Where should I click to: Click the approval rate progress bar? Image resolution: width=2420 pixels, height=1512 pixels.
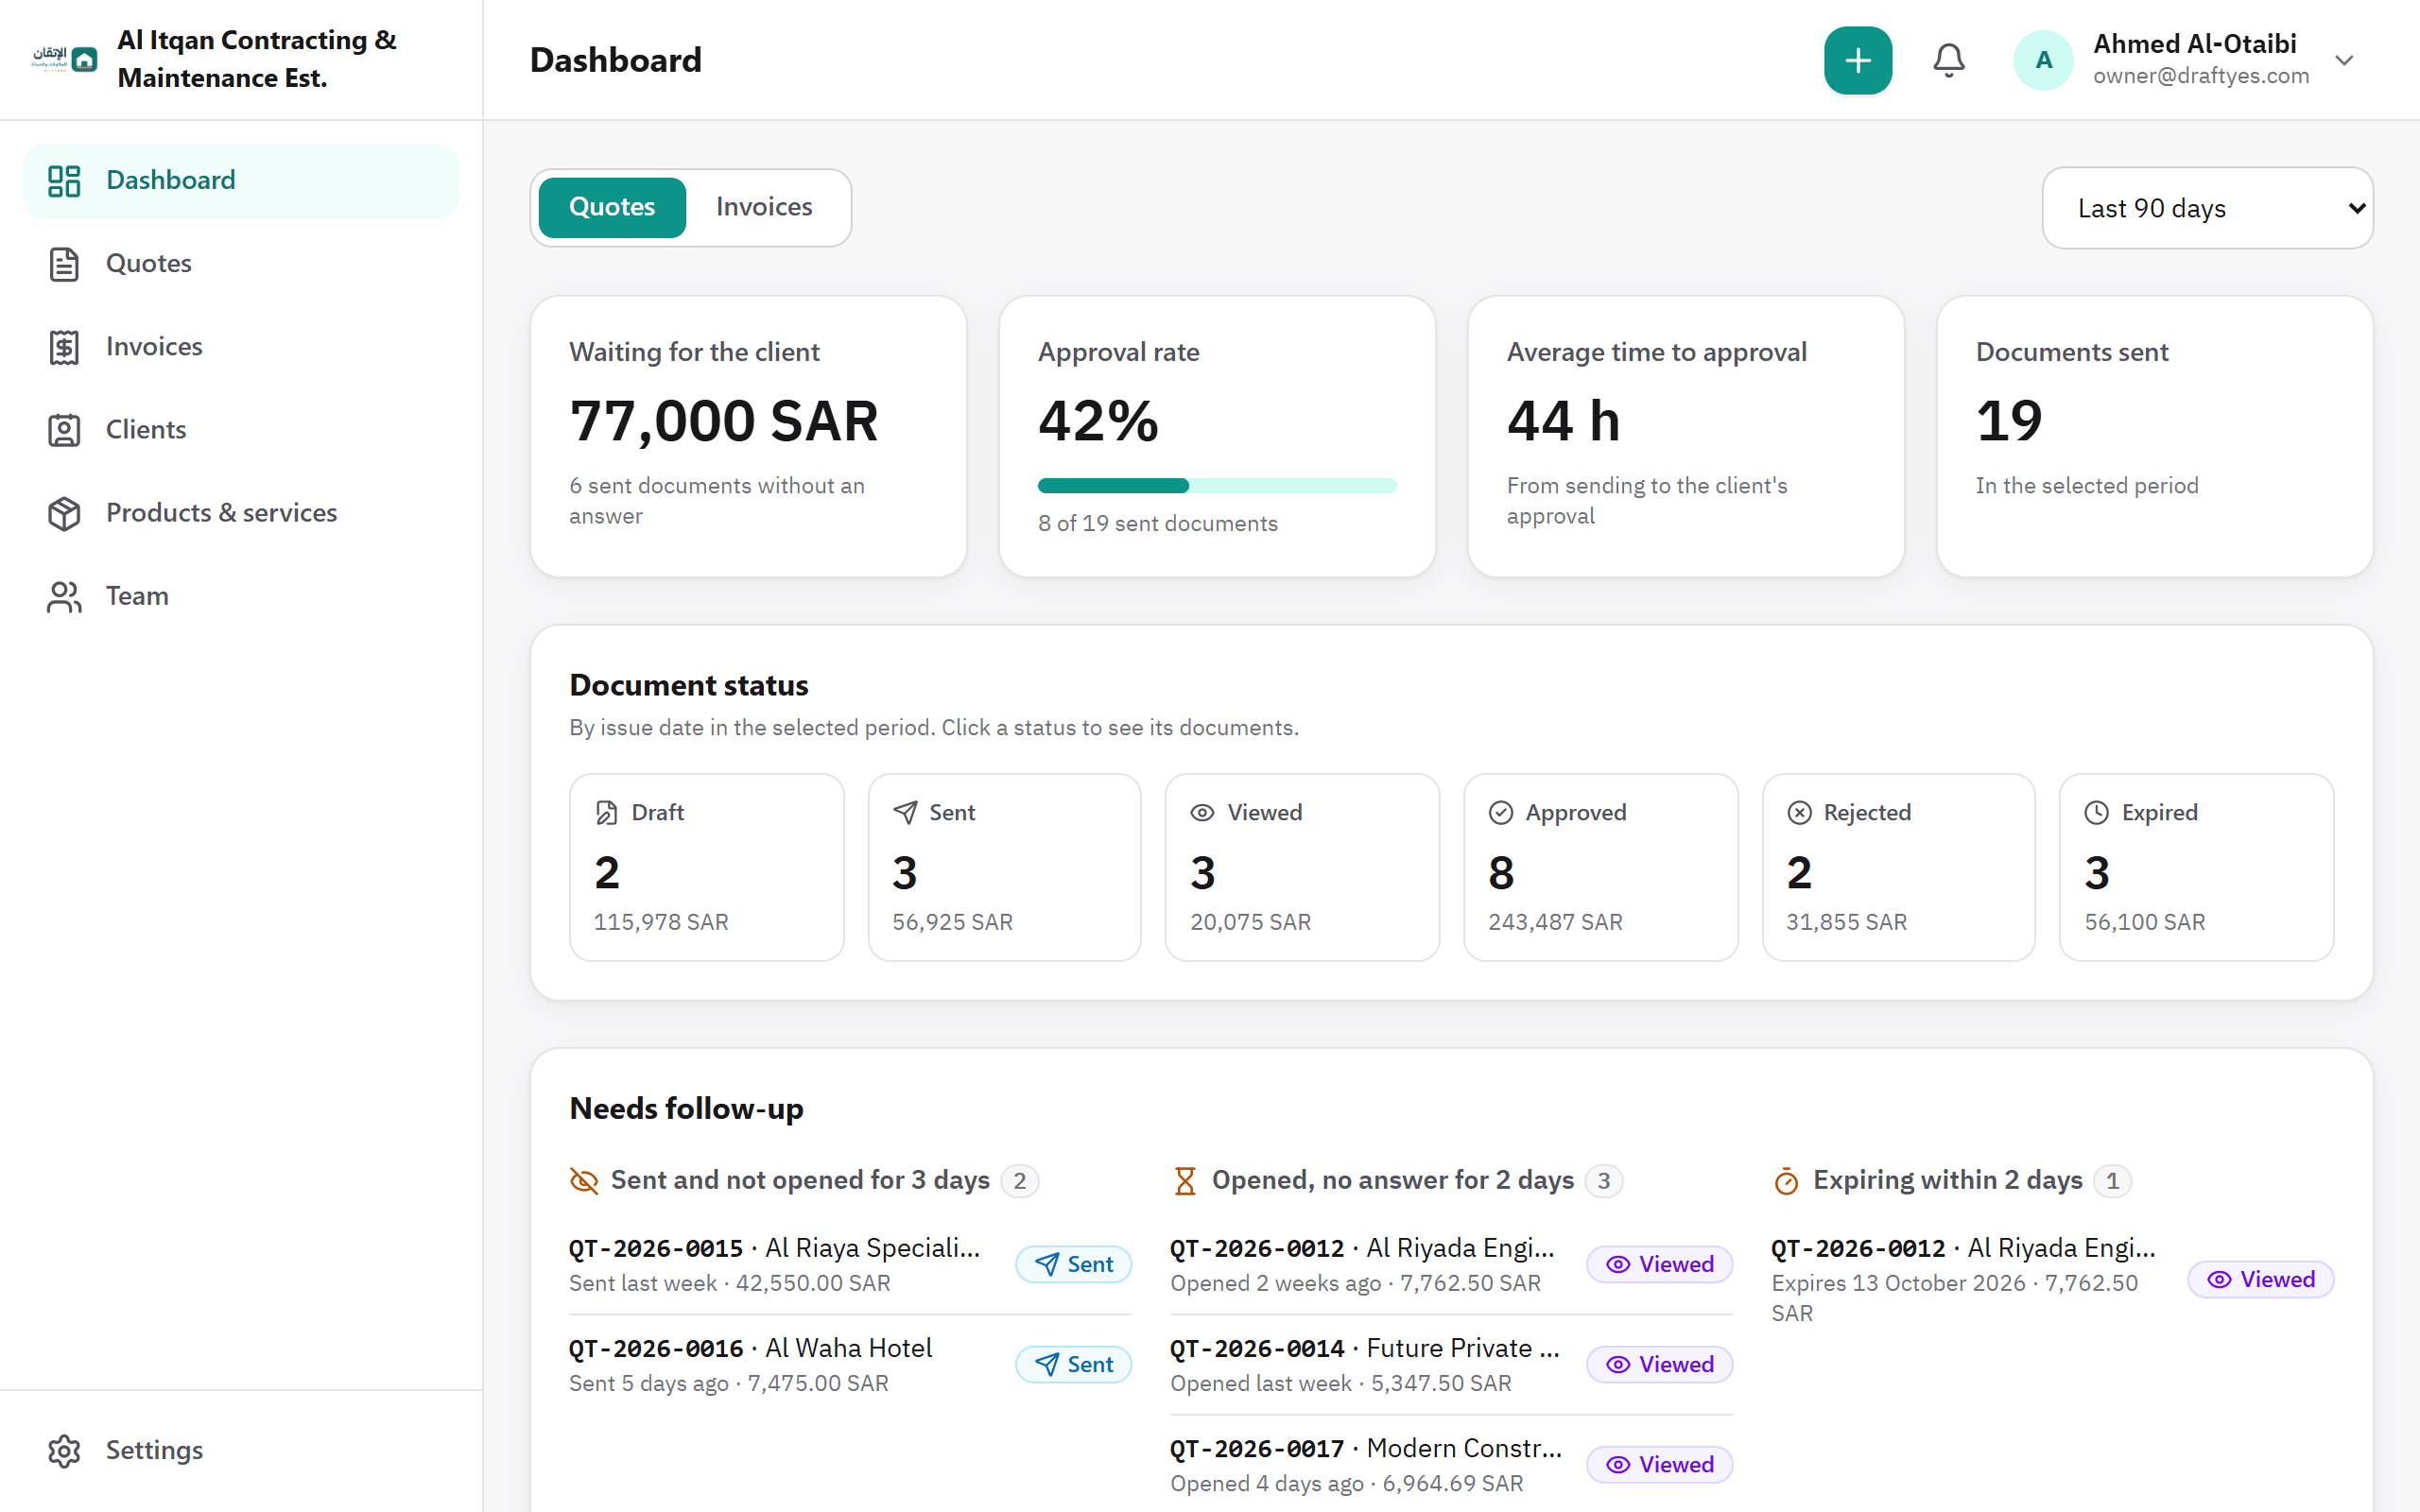coord(1217,486)
